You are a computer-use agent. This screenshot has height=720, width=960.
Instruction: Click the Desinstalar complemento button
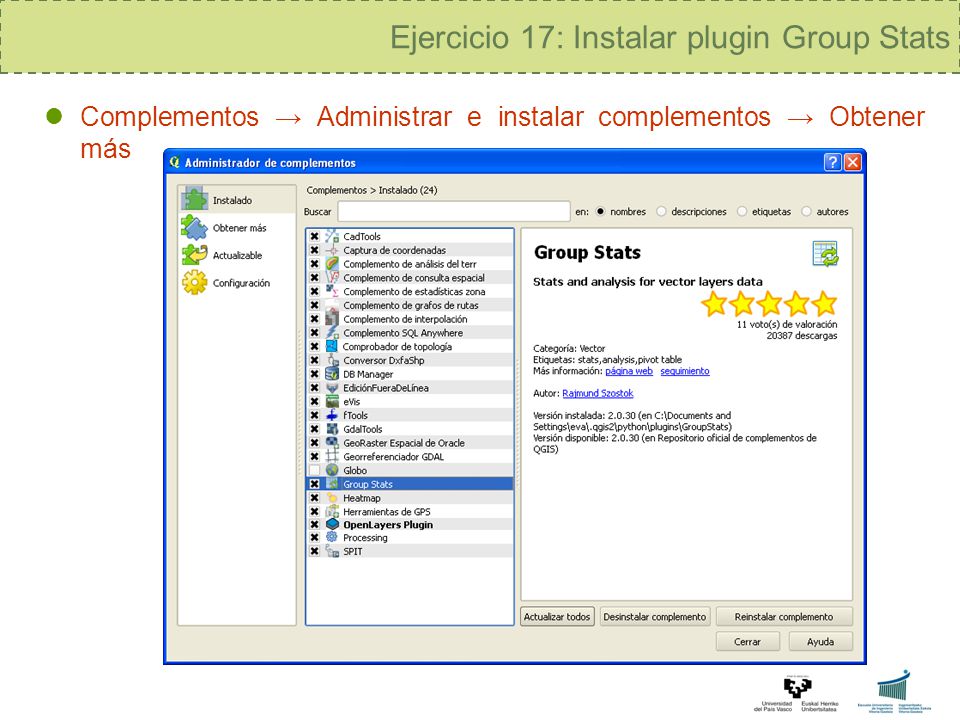[x=654, y=617]
